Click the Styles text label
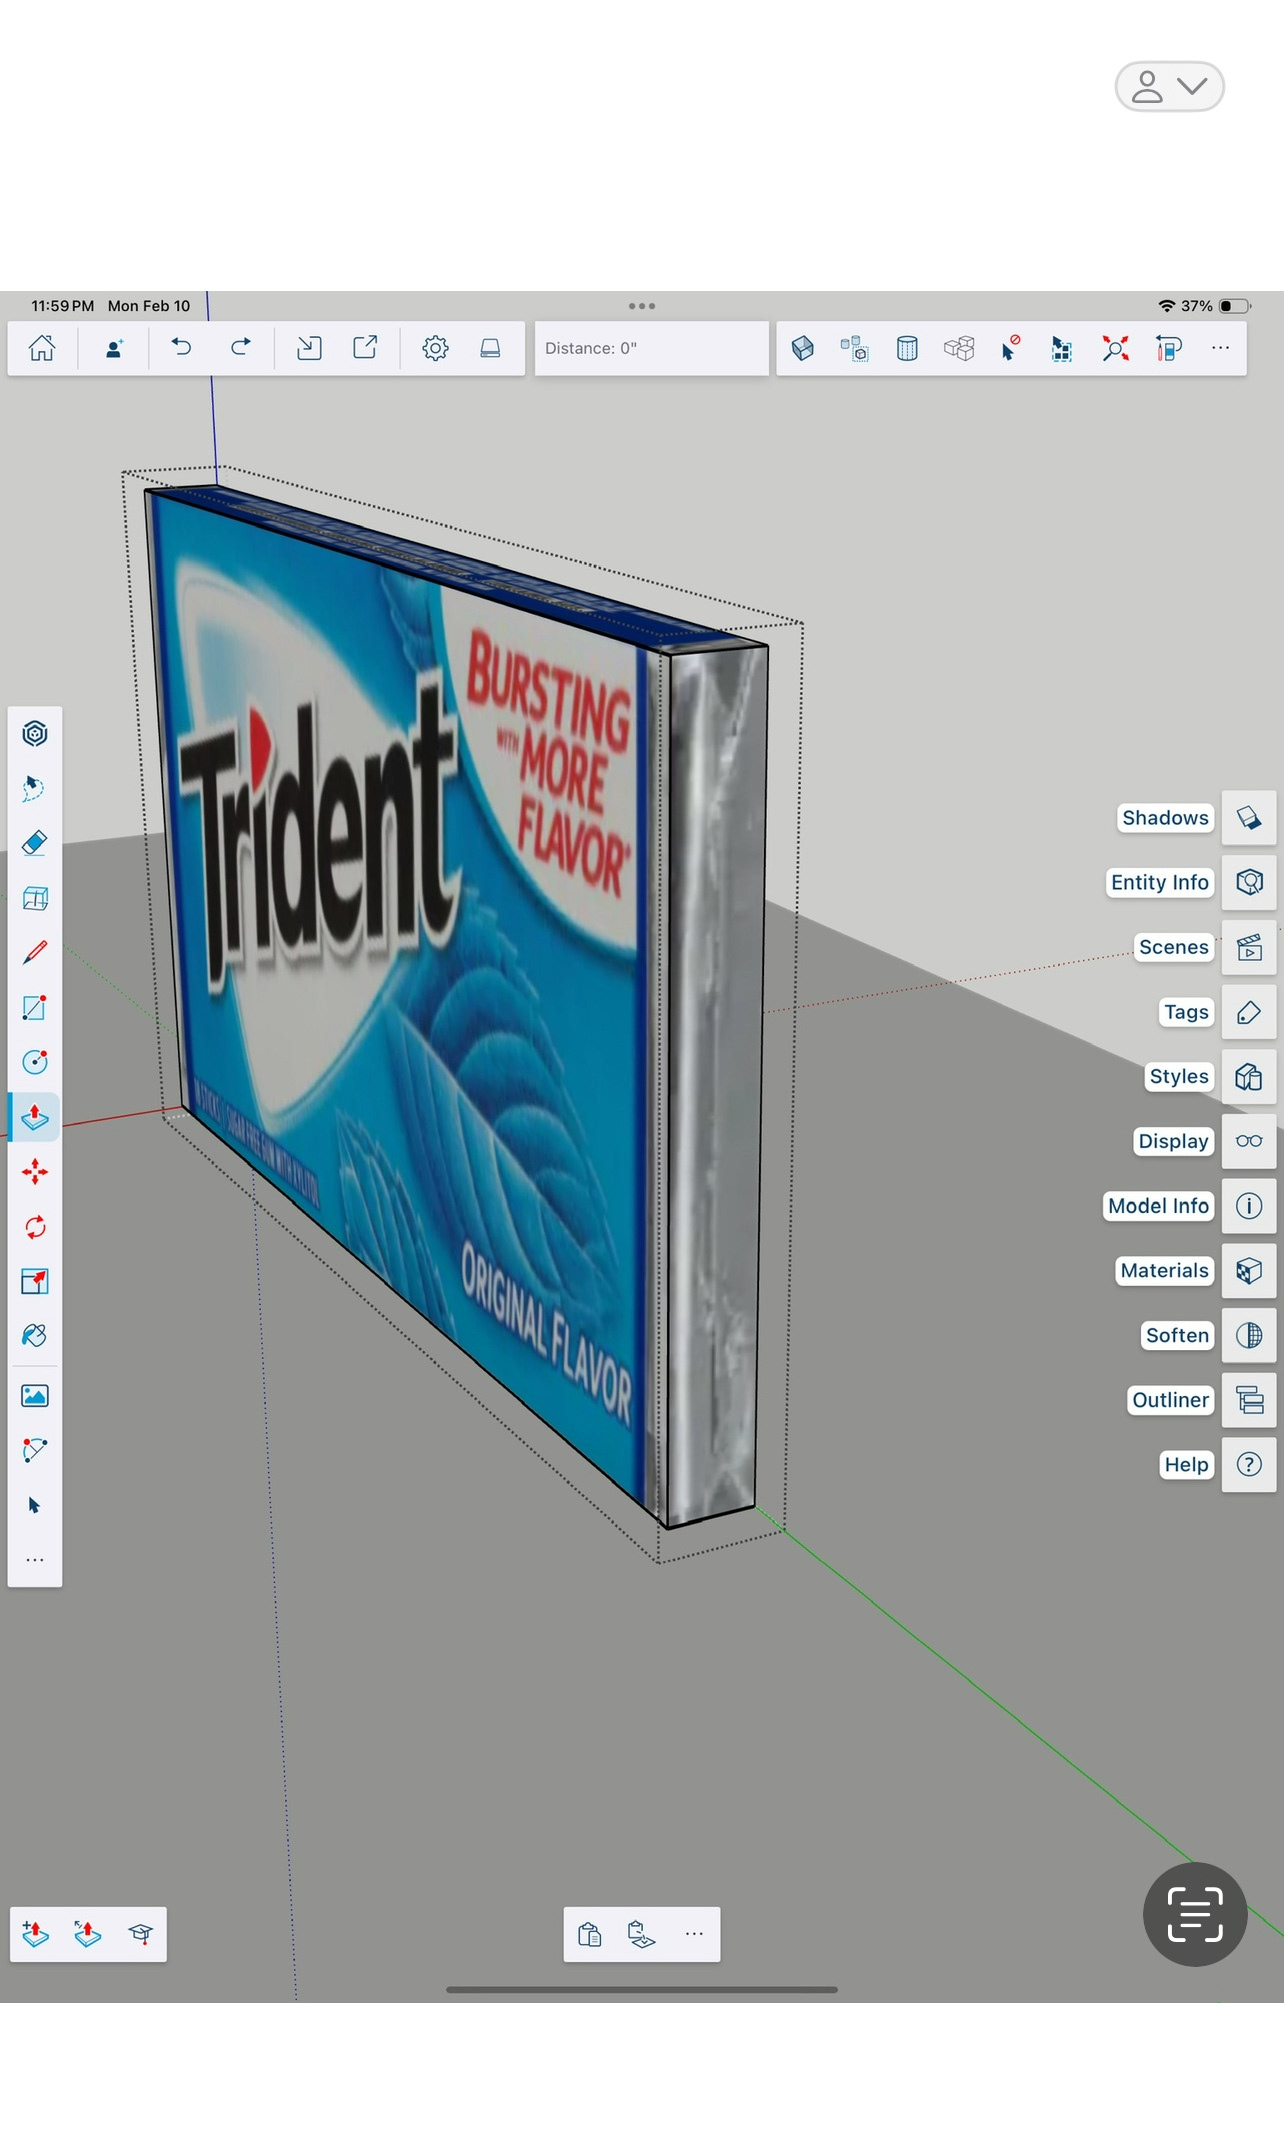 1179,1077
